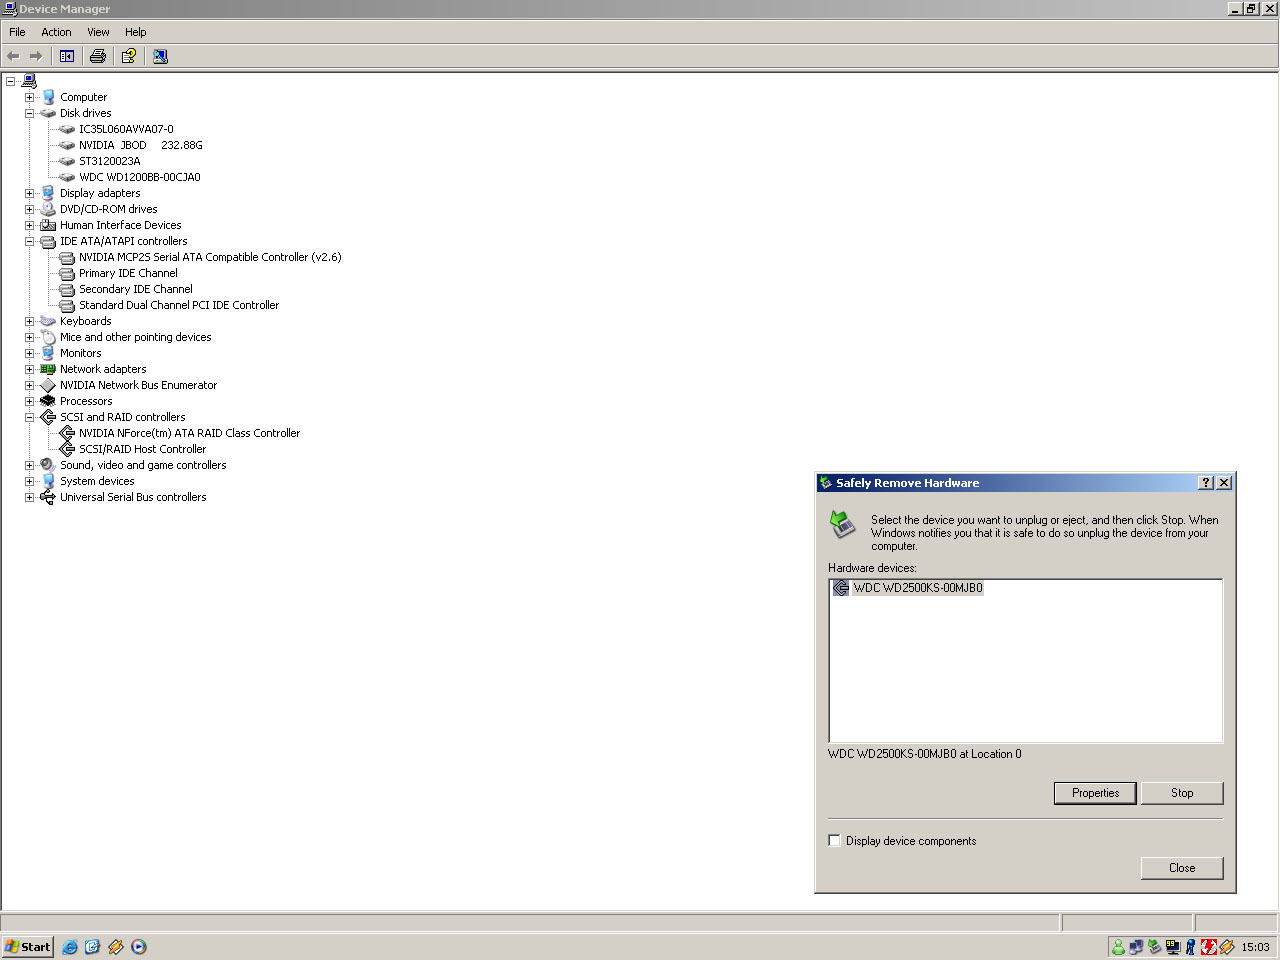This screenshot has width=1280, height=960.
Task: Click the network connection tray icon
Action: point(1136,947)
